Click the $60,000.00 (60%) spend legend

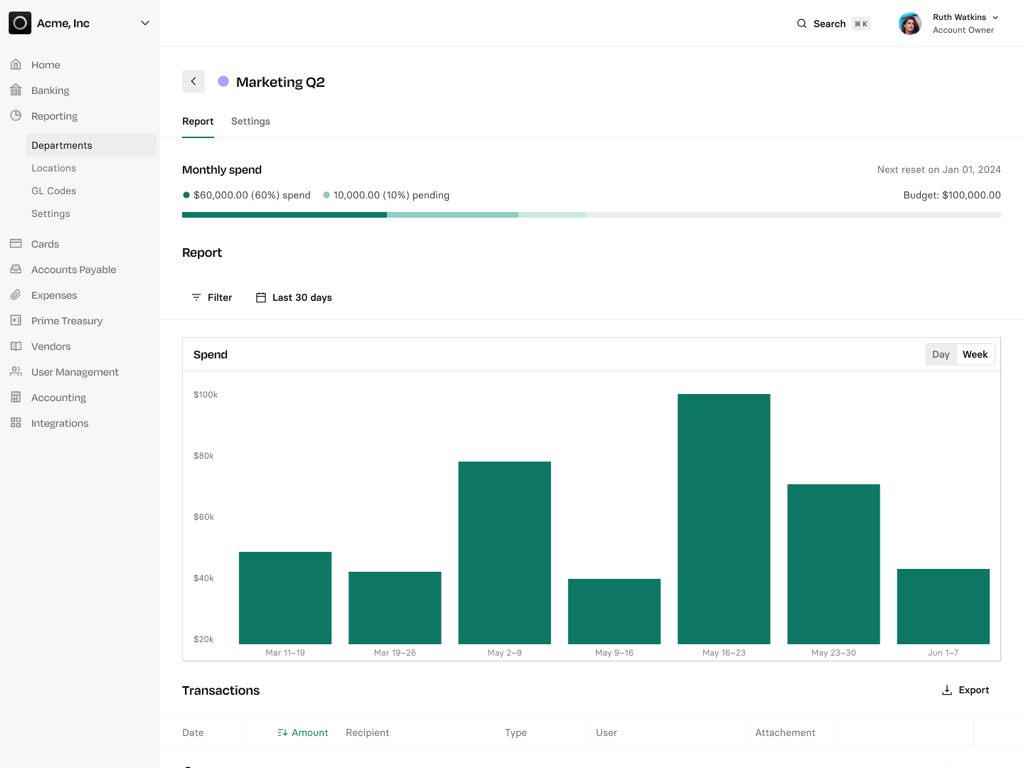pyautogui.click(x=246, y=195)
